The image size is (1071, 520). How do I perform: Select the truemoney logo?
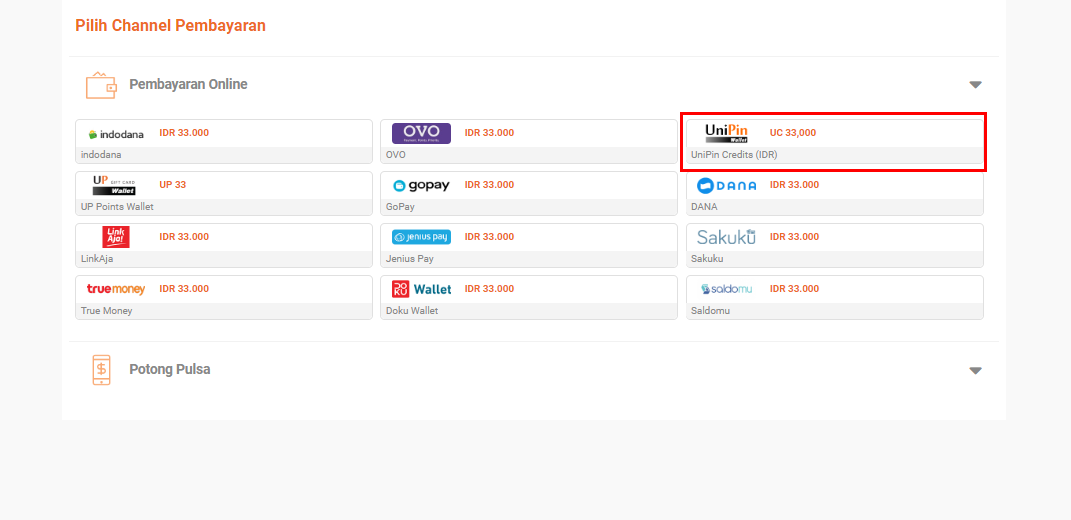point(116,289)
